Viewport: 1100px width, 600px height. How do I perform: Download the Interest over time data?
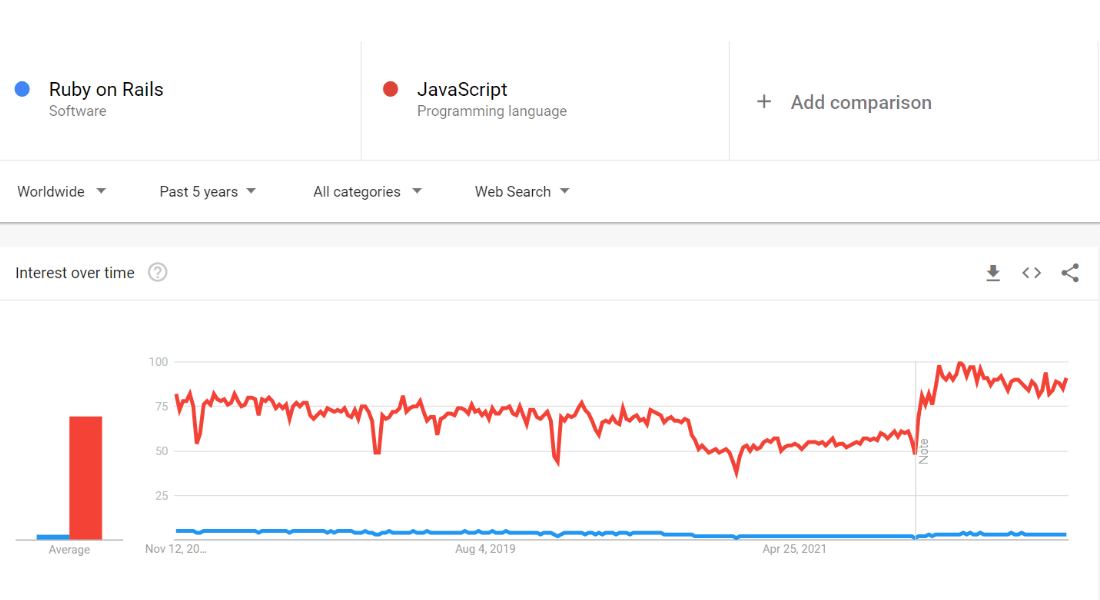tap(993, 273)
